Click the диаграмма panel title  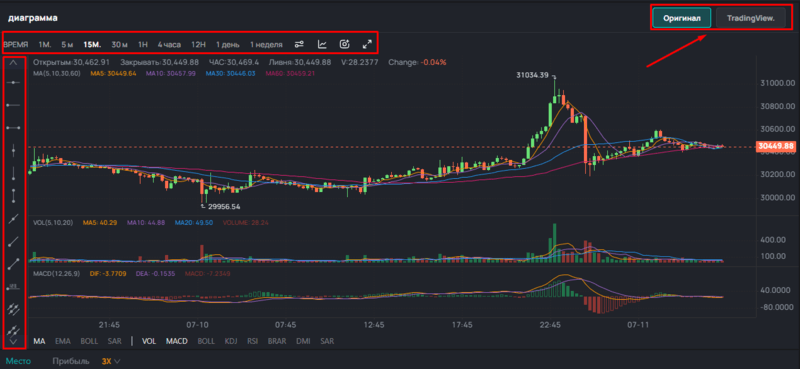click(x=33, y=18)
